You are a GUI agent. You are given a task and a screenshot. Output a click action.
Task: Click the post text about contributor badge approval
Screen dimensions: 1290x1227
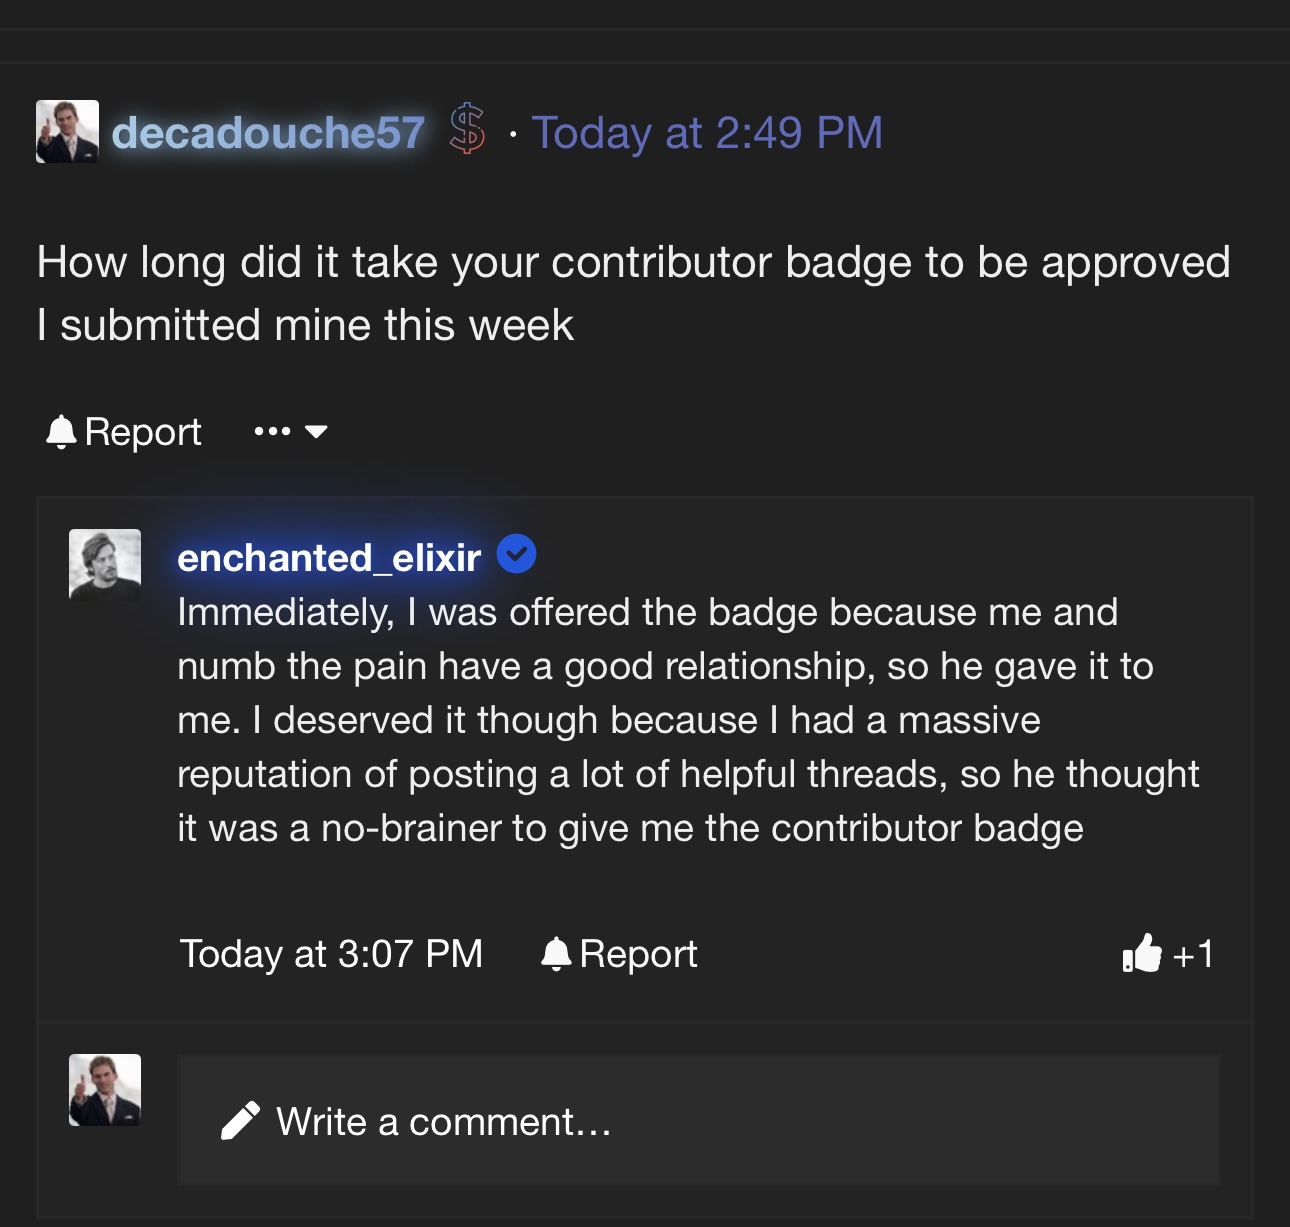[633, 293]
